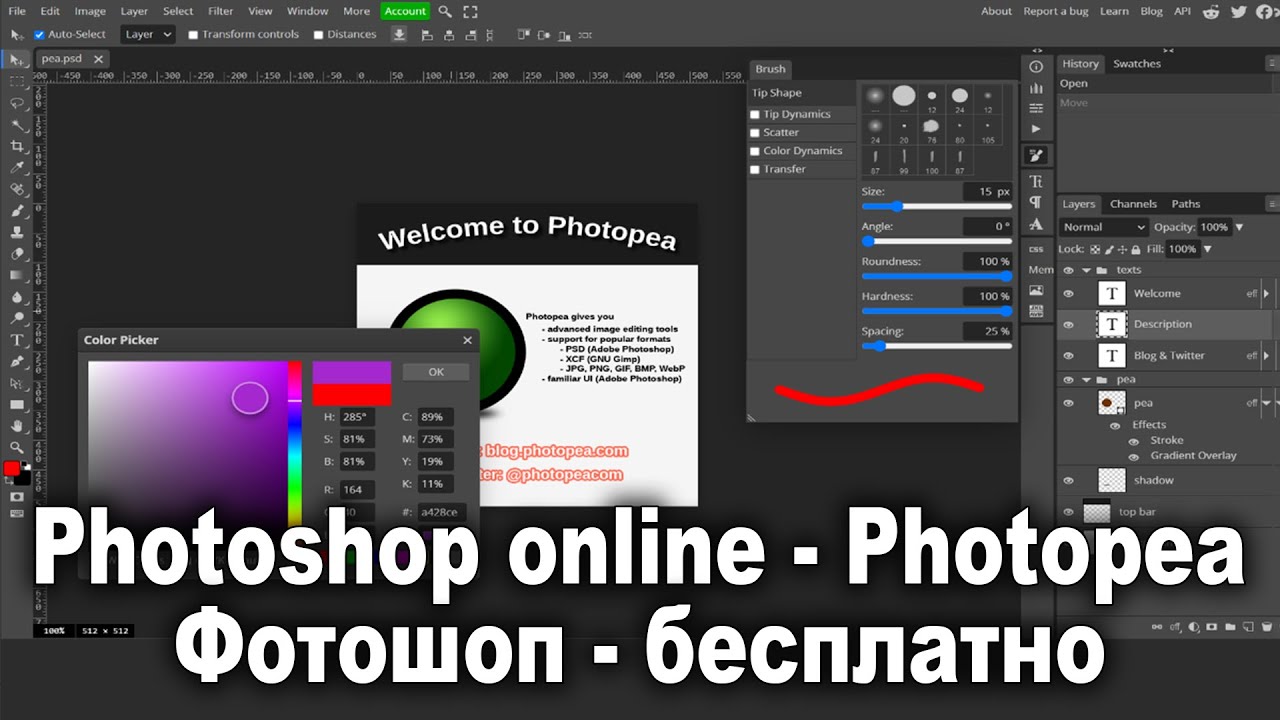Select the Pen tool
The image size is (1280, 720).
[x=17, y=361]
